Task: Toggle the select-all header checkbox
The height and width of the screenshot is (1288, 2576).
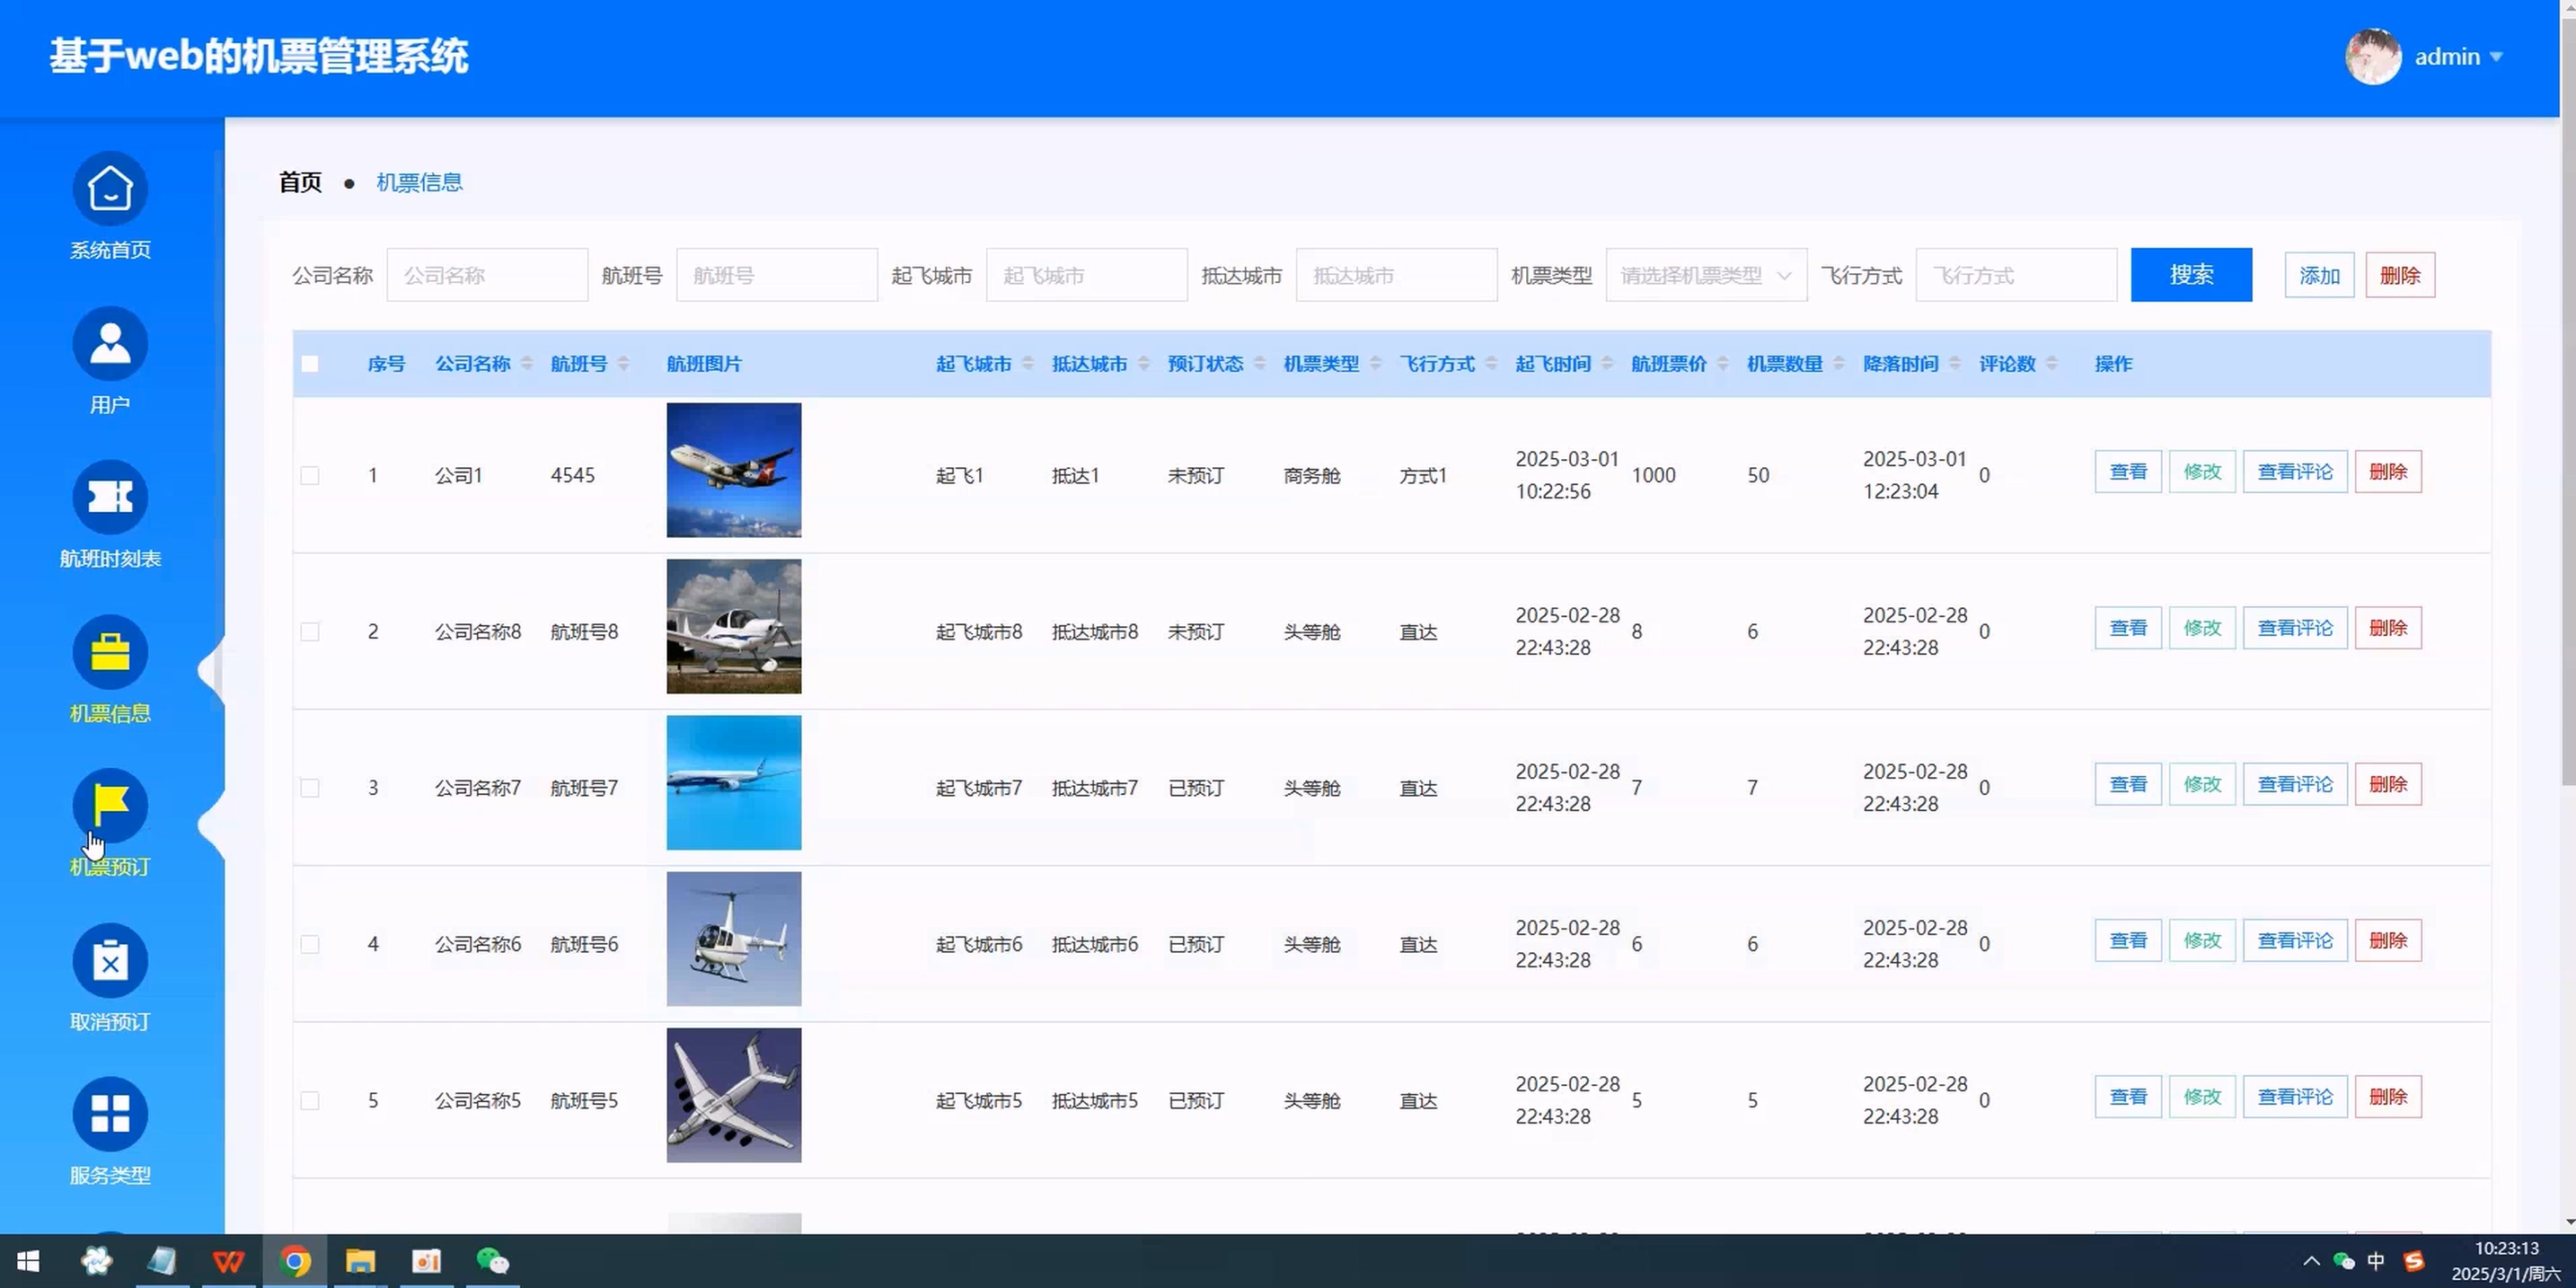Action: (310, 364)
